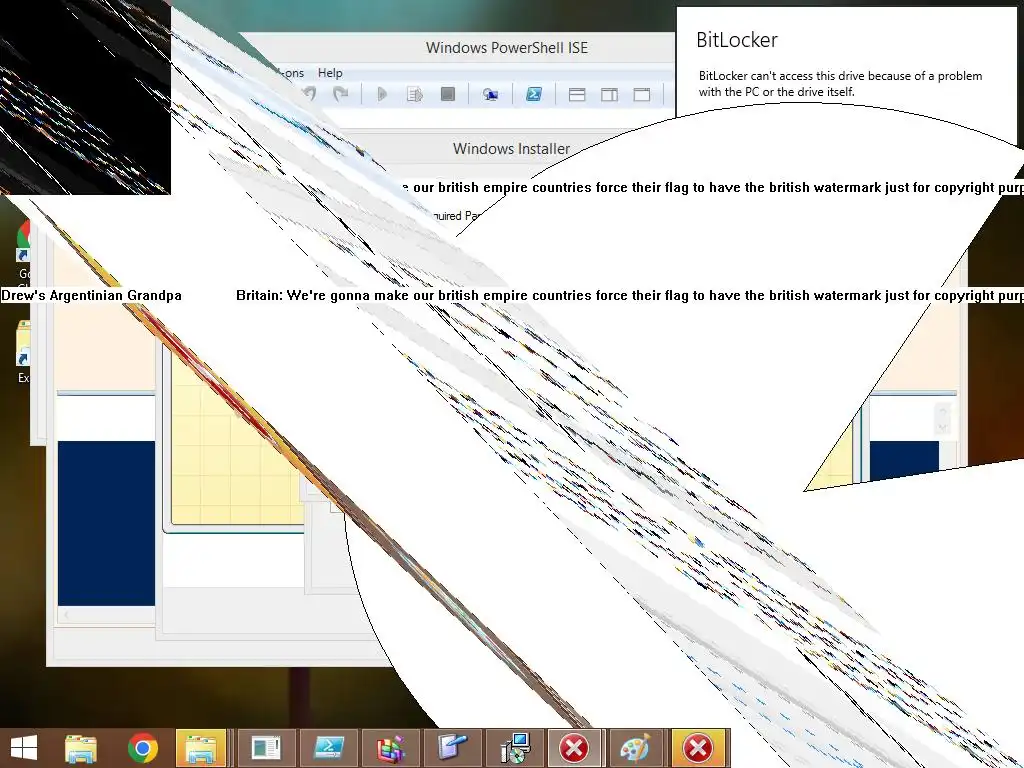Open the Help menu in PowerShell ISE
Viewport: 1024px width, 768px height.
[330, 72]
